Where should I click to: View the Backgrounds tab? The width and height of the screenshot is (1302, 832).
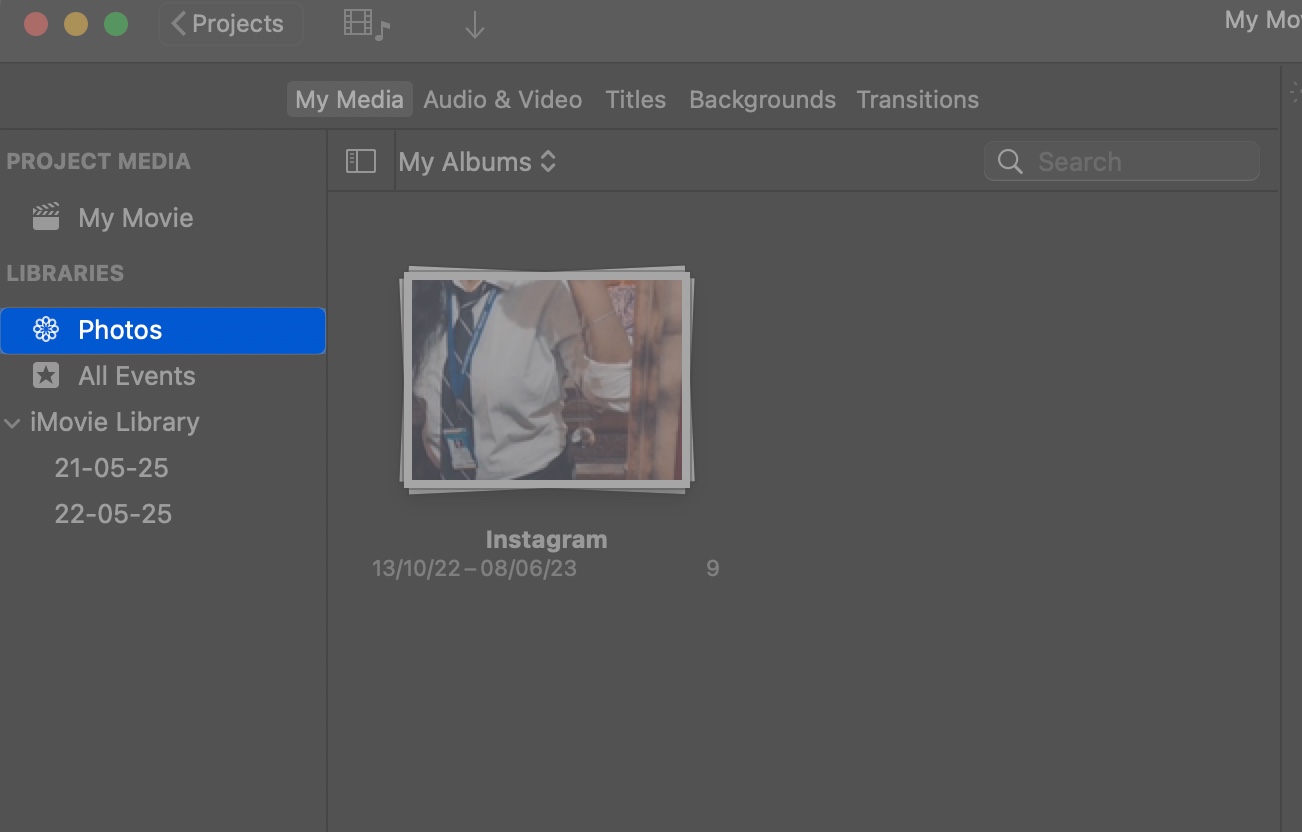click(x=762, y=99)
